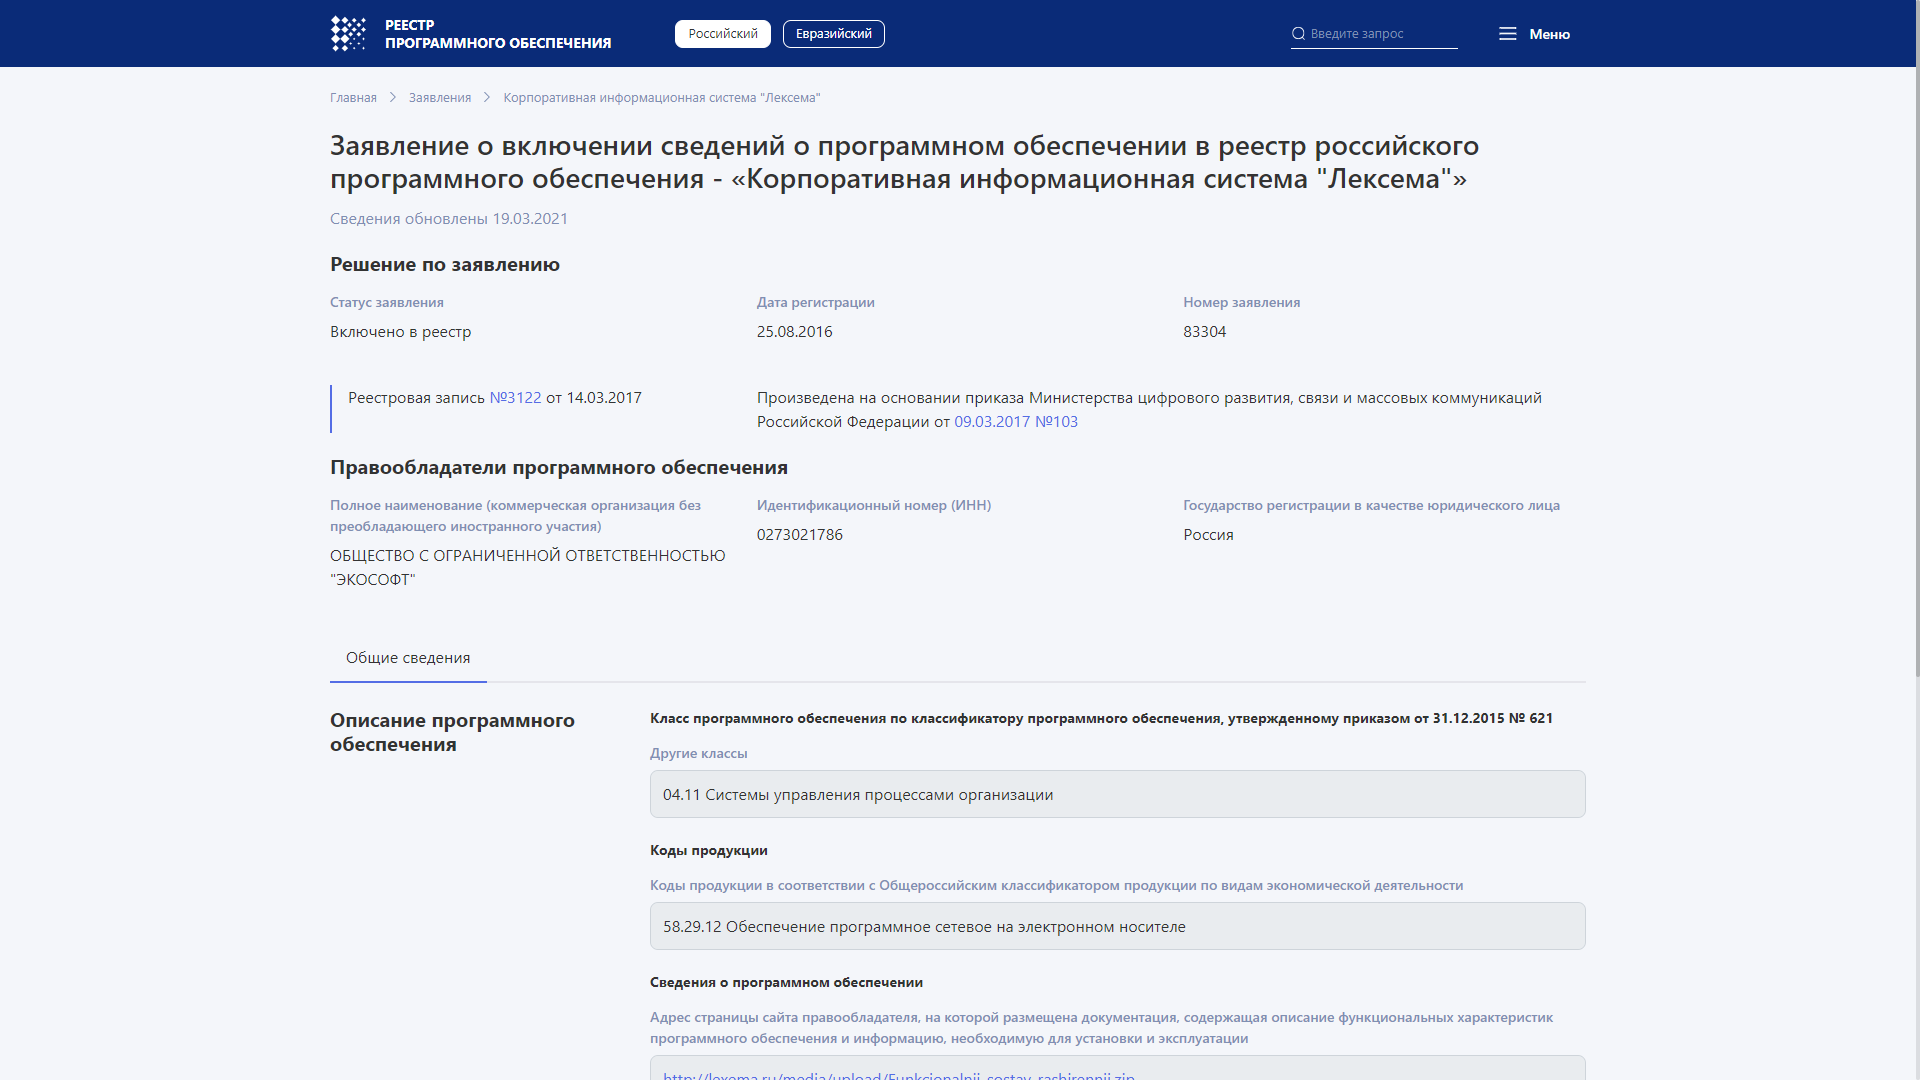
Task: Click the Лексема breadcrumb item
Action: [x=662, y=97]
